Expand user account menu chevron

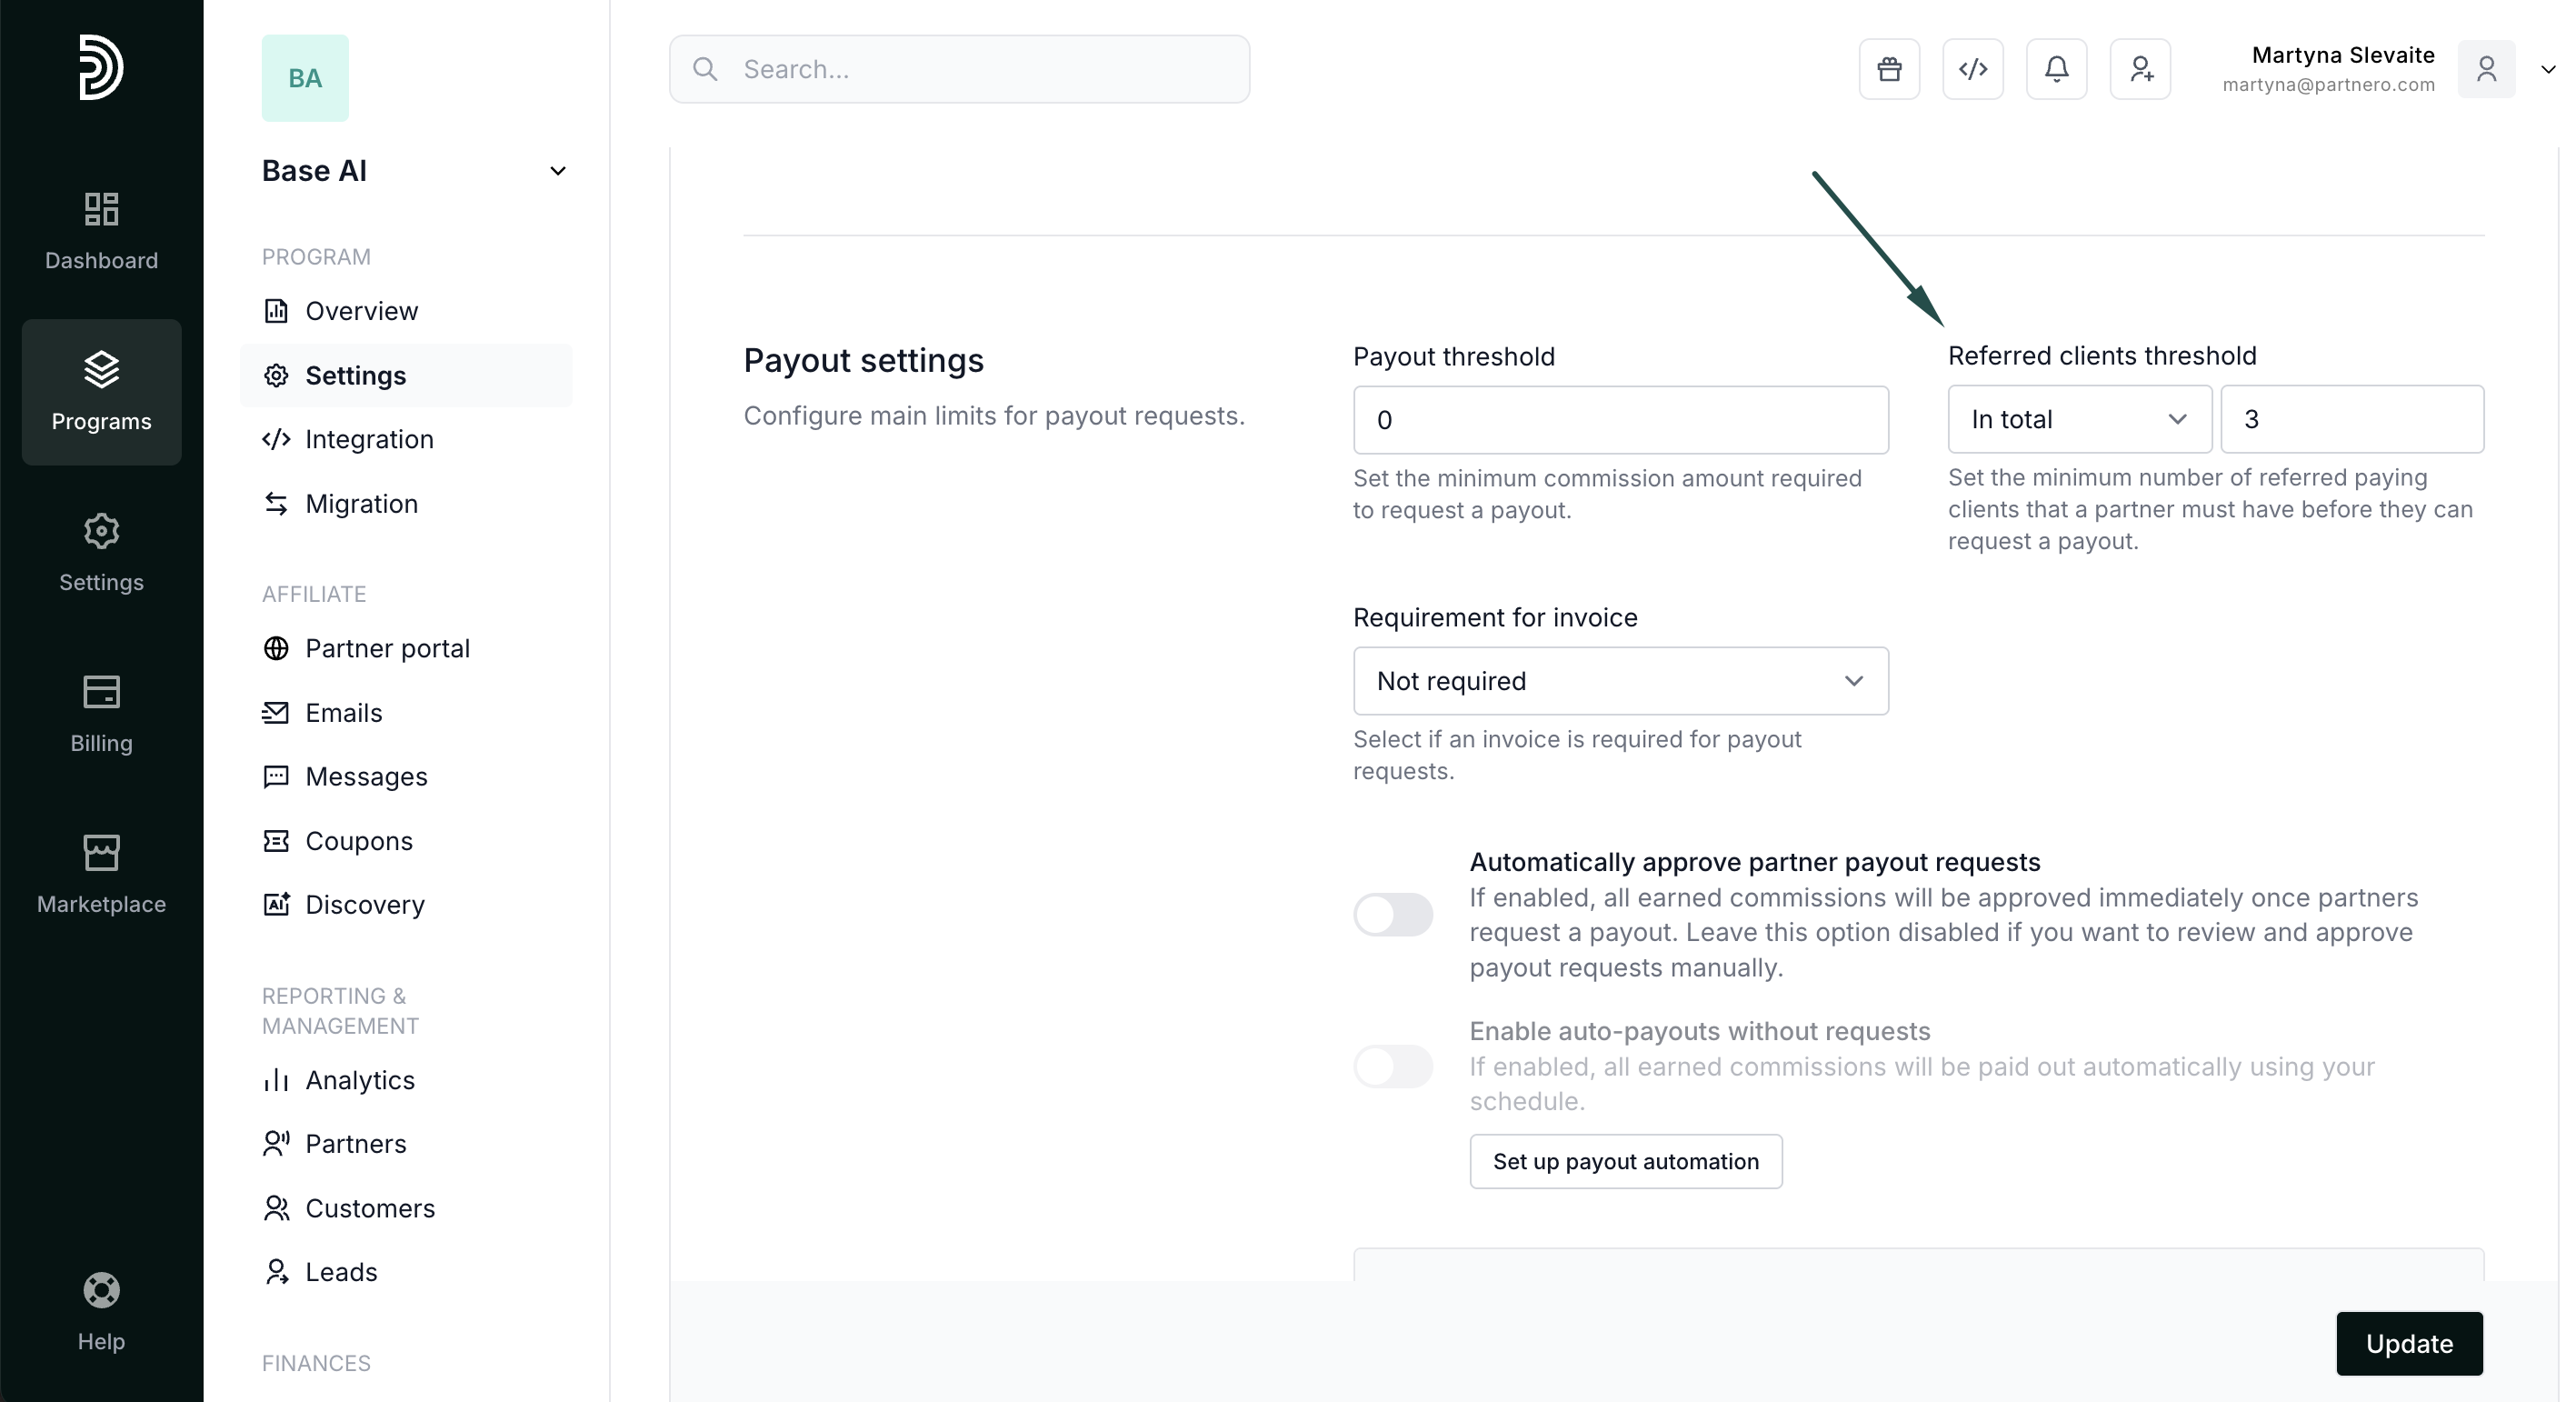[x=2547, y=69]
